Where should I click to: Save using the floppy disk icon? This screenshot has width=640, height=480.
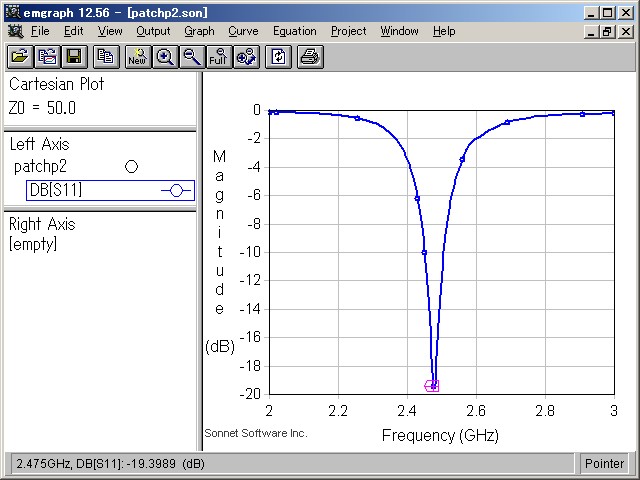pyautogui.click(x=74, y=57)
